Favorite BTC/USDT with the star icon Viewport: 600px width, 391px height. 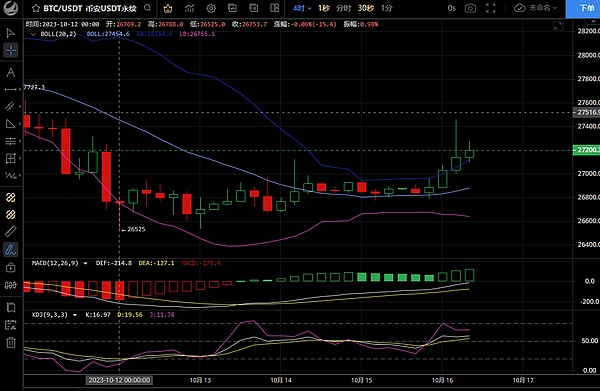(x=36, y=8)
